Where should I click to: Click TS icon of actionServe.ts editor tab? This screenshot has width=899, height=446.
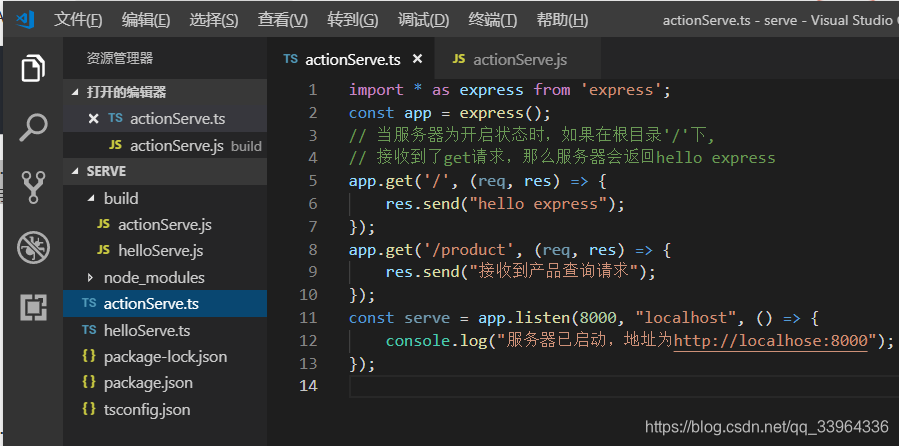[291, 59]
